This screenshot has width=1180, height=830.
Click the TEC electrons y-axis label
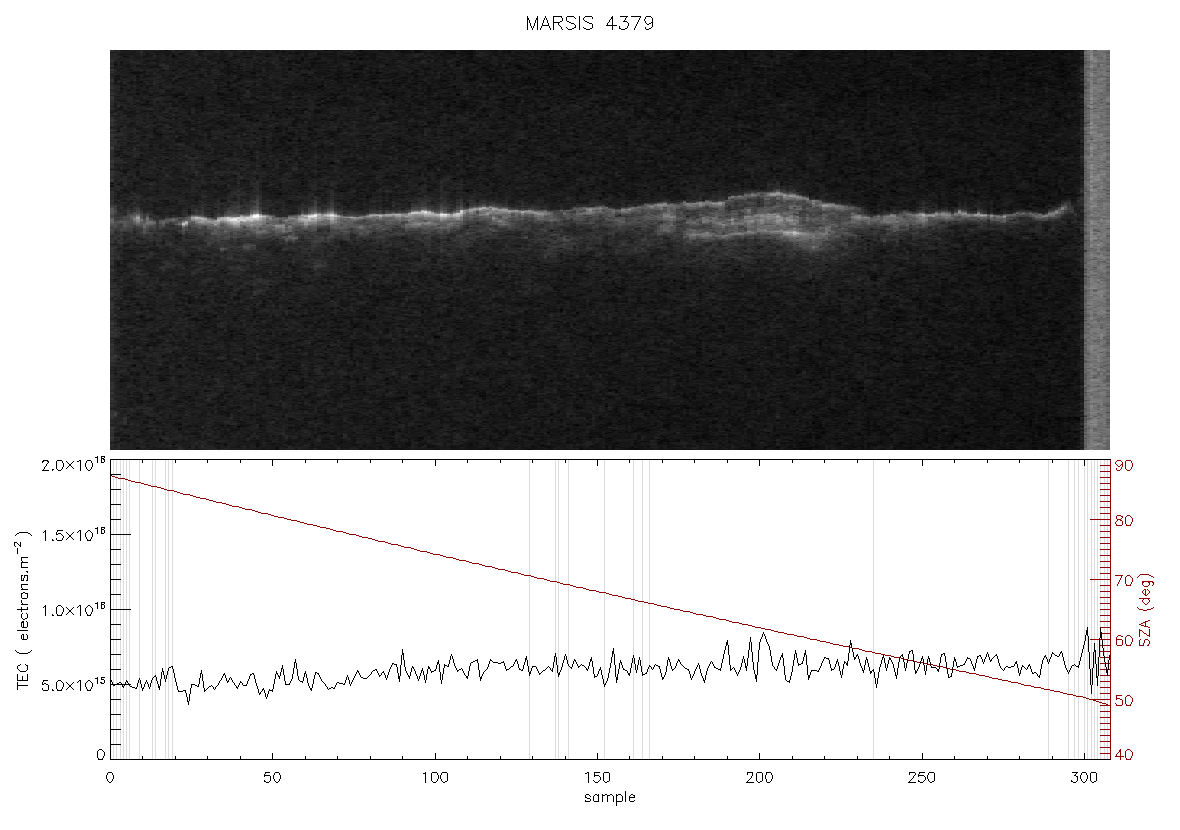pos(23,610)
